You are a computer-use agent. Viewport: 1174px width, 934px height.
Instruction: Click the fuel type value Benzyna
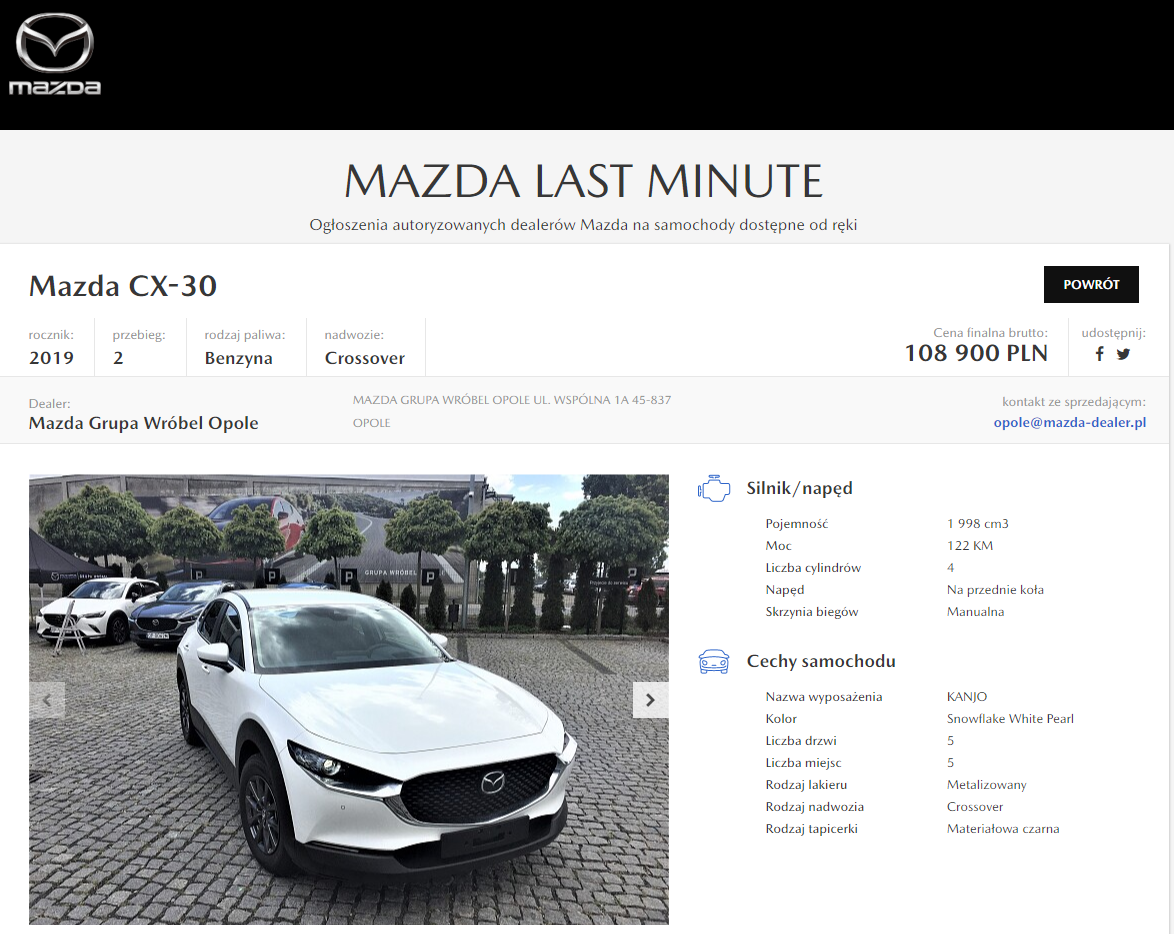tap(238, 358)
